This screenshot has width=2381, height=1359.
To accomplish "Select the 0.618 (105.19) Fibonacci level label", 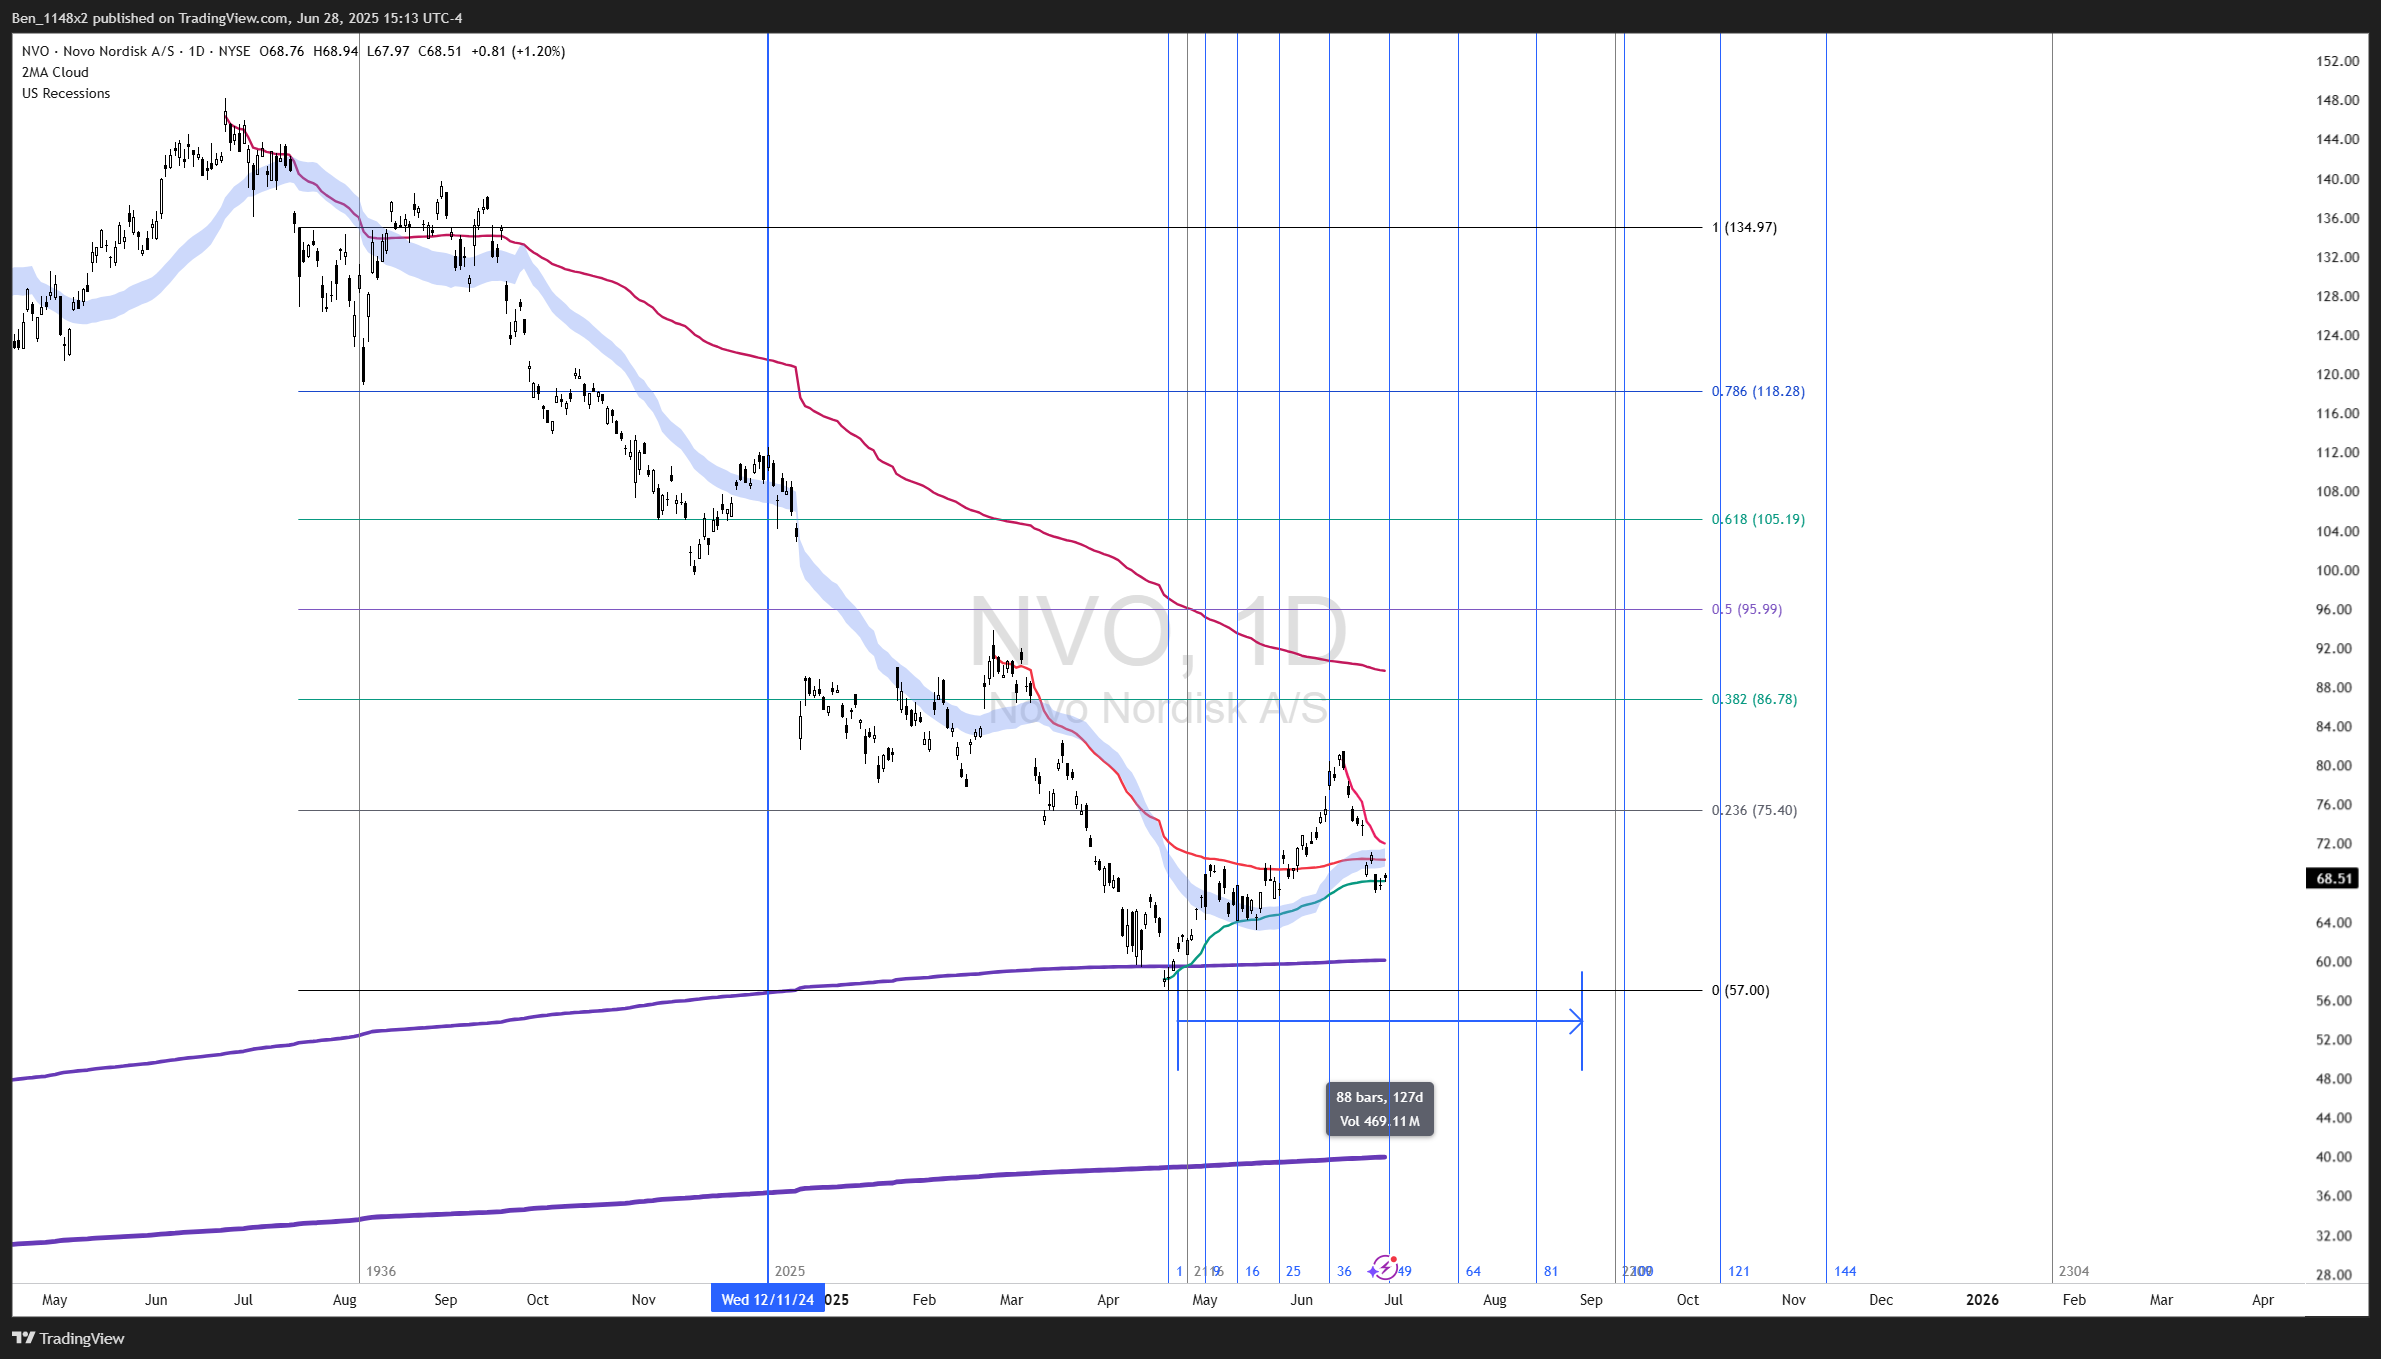I will (1758, 519).
